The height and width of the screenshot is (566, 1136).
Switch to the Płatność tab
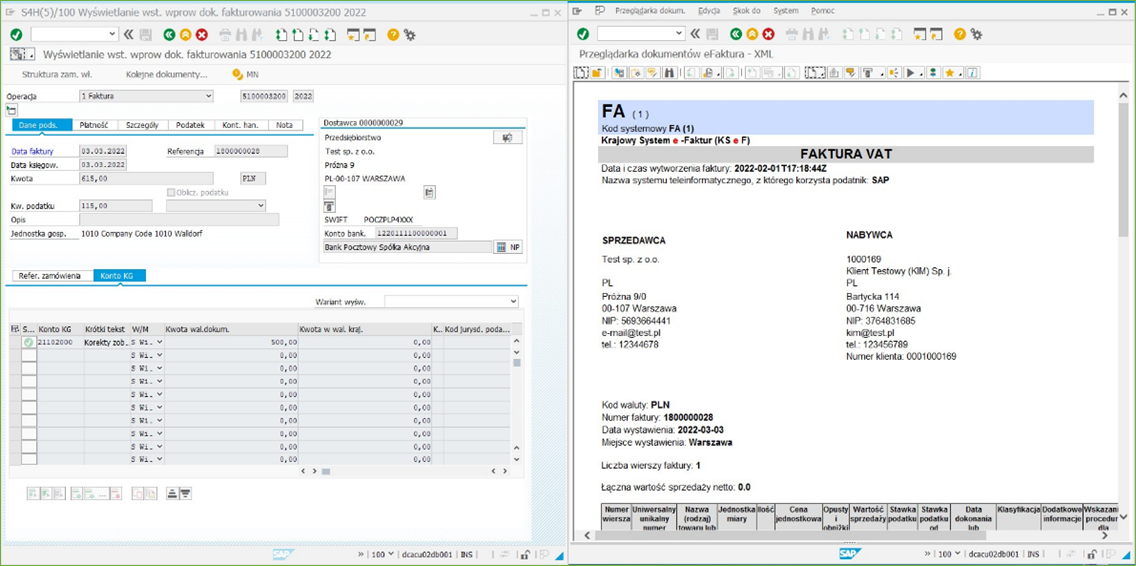[94, 125]
